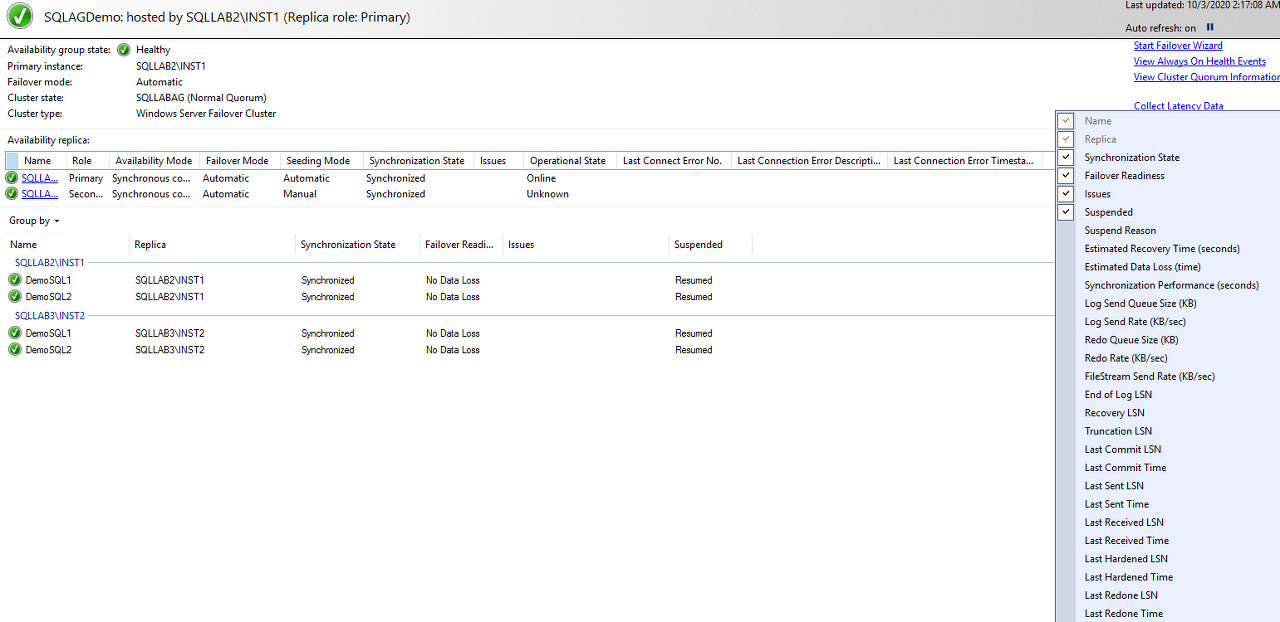Click DemoSQL2 status icon under SQLLAB2\INST1 group
Image resolution: width=1280 pixels, height=622 pixels.
click(15, 297)
